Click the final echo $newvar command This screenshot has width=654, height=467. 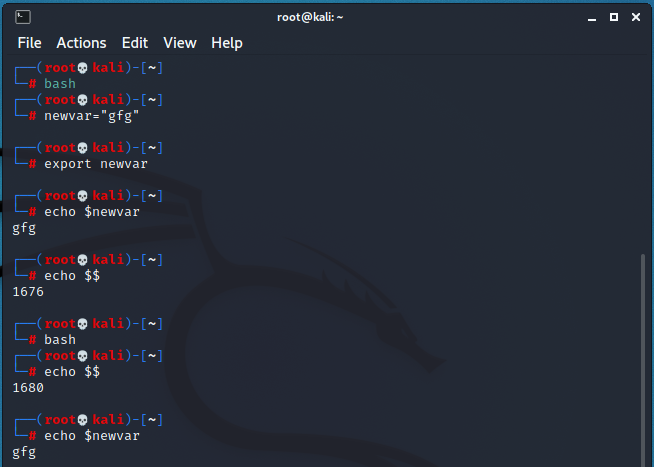(x=91, y=436)
